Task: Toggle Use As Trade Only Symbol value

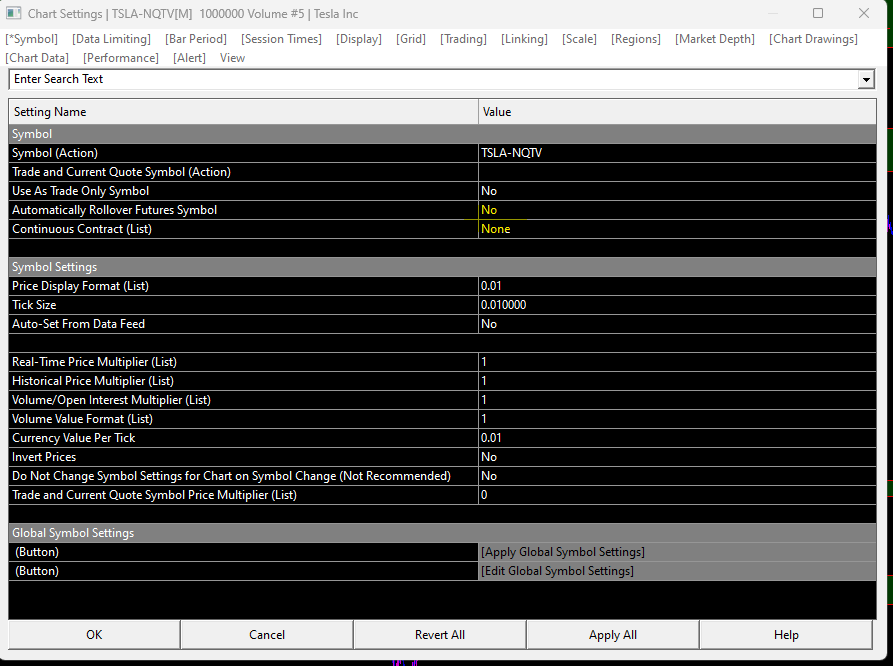Action: pyautogui.click(x=677, y=191)
